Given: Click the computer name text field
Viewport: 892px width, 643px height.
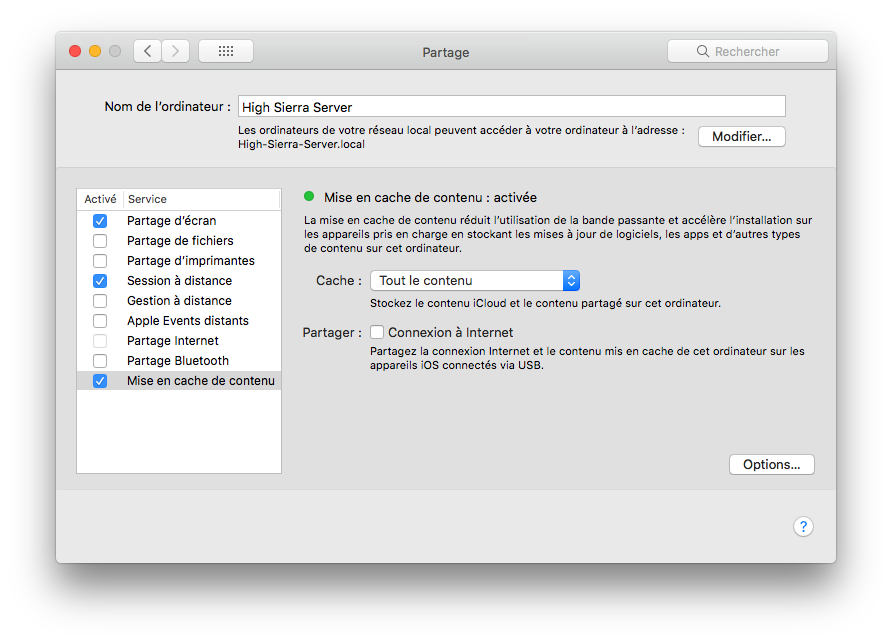Looking at the screenshot, I should click(511, 107).
